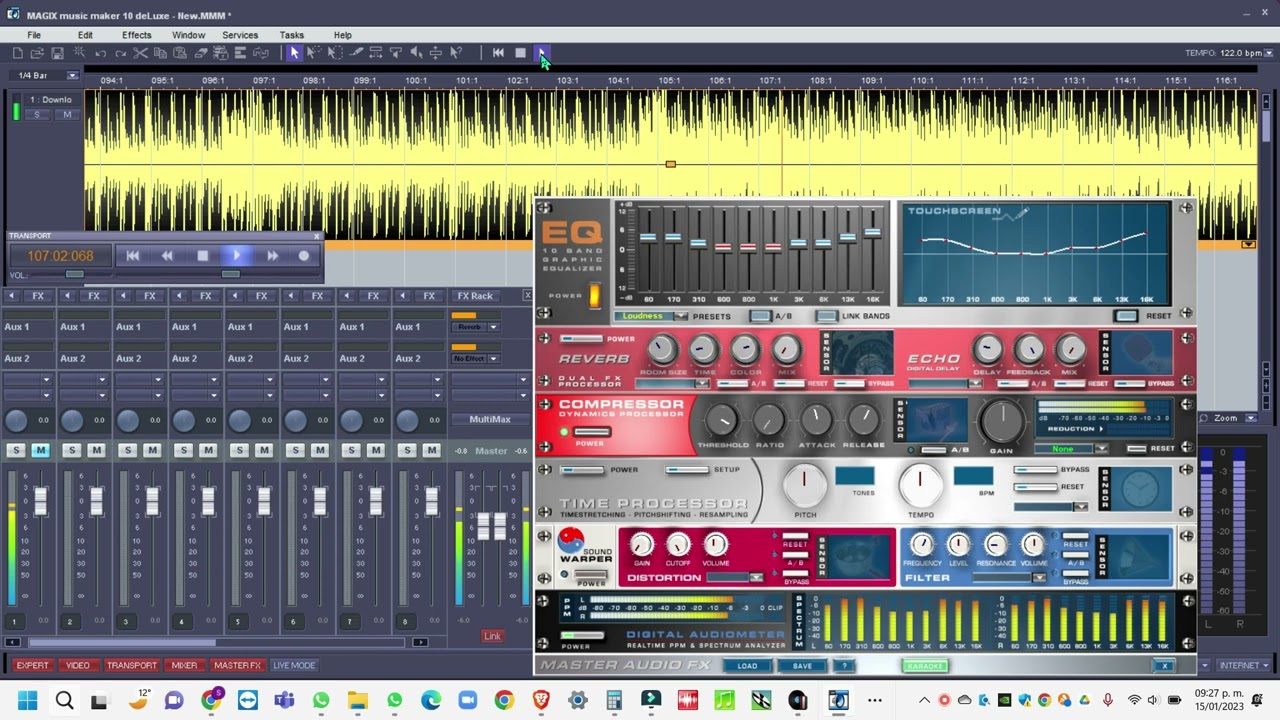This screenshot has width=1280, height=720.
Task: Click the MIXER bottom tab
Action: (x=184, y=666)
